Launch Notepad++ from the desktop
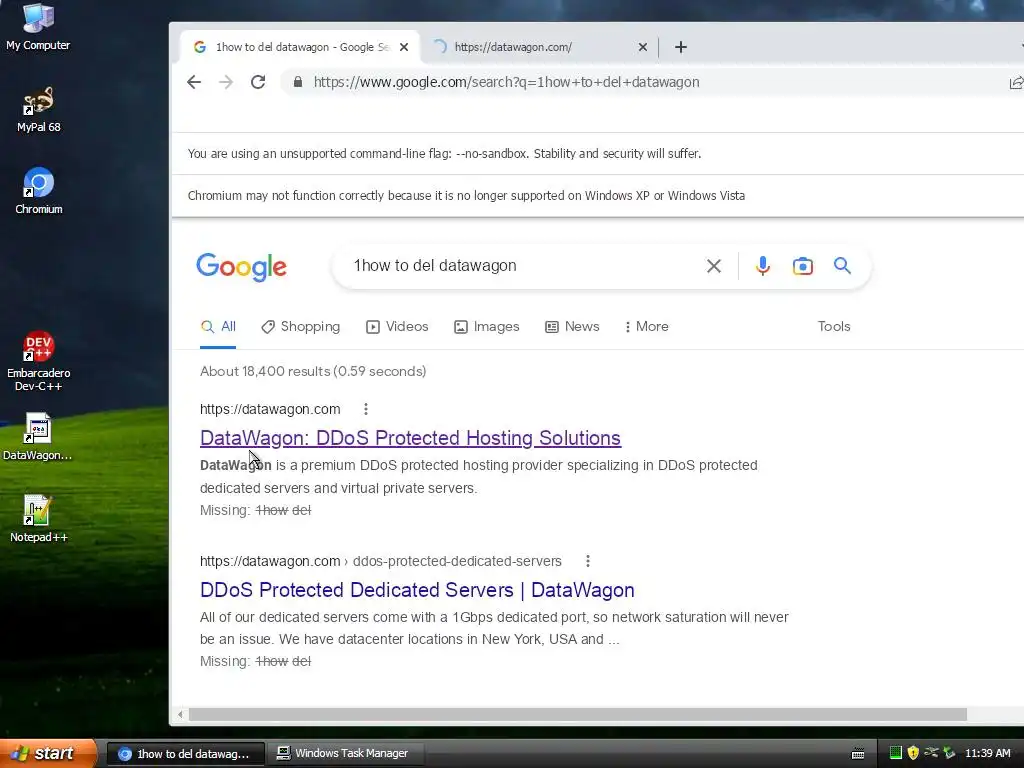Screen dimensions: 1024x768 (39, 519)
